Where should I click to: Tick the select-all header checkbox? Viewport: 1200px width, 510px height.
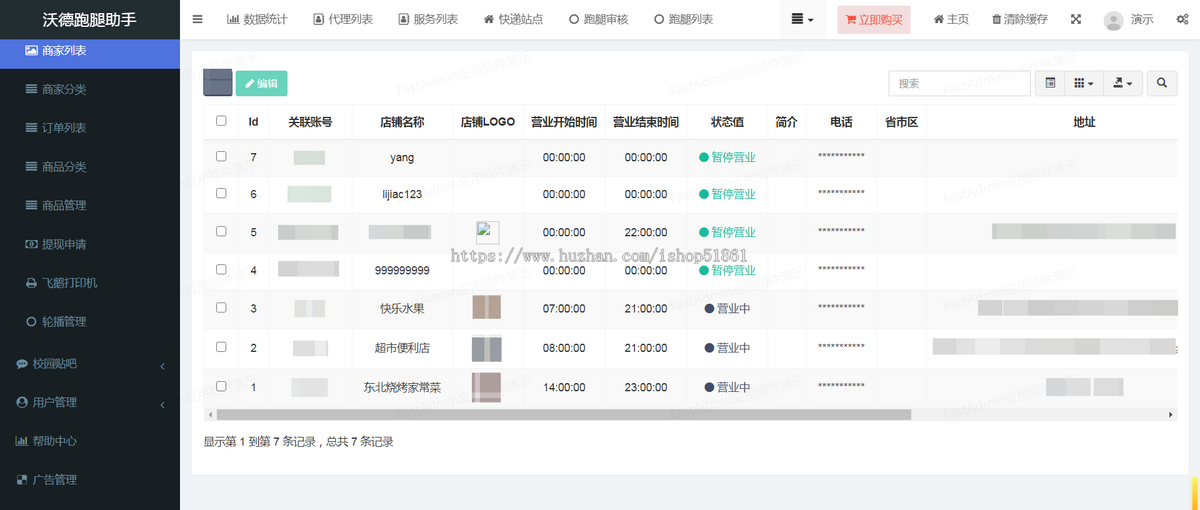click(x=221, y=121)
